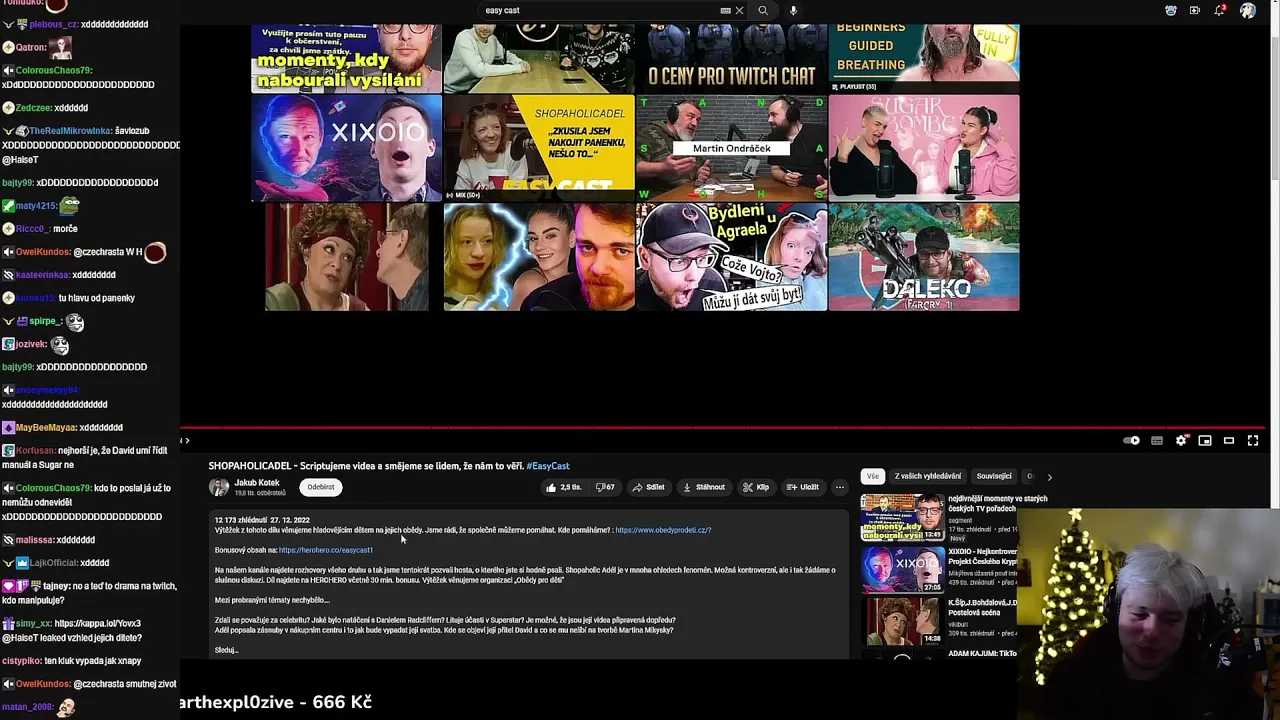Open more actions three-dot menu

point(840,487)
